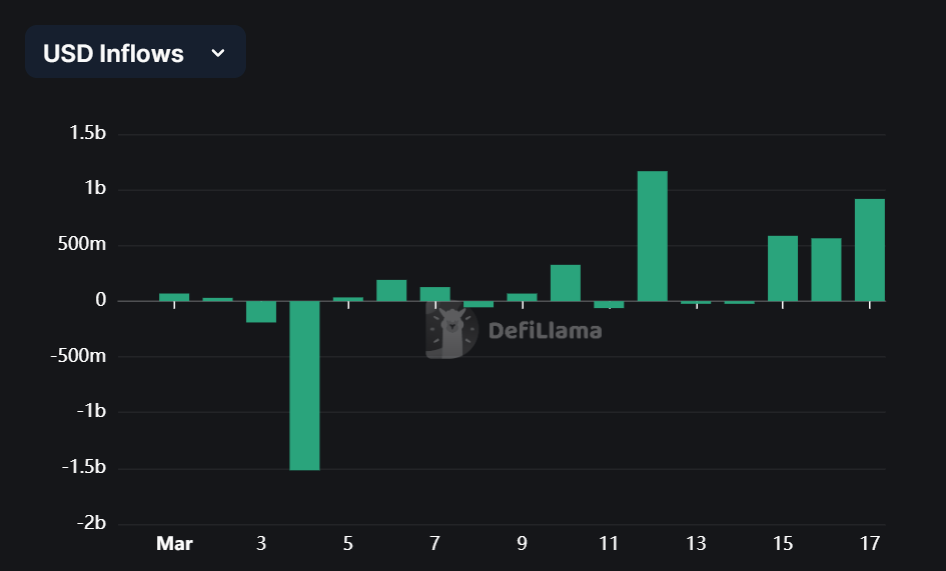Click the March 16 inflow bar
This screenshot has width=946, height=571.
(826, 269)
